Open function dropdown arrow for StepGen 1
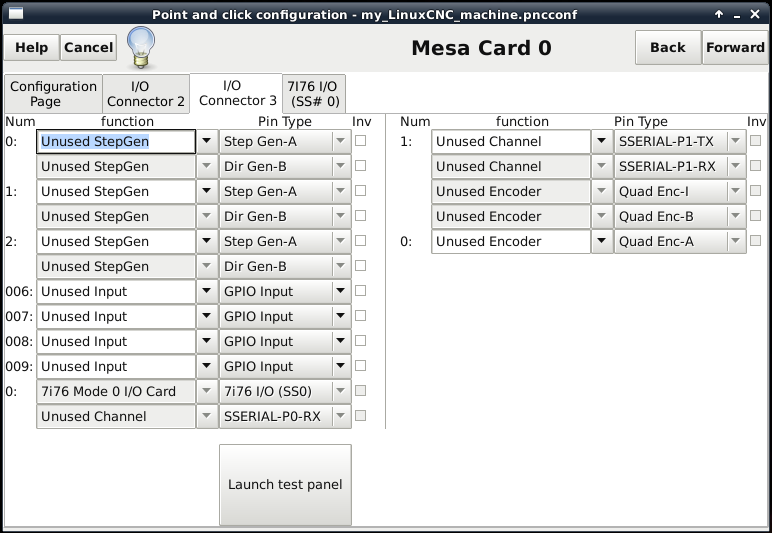The height and width of the screenshot is (533, 772). 207,191
